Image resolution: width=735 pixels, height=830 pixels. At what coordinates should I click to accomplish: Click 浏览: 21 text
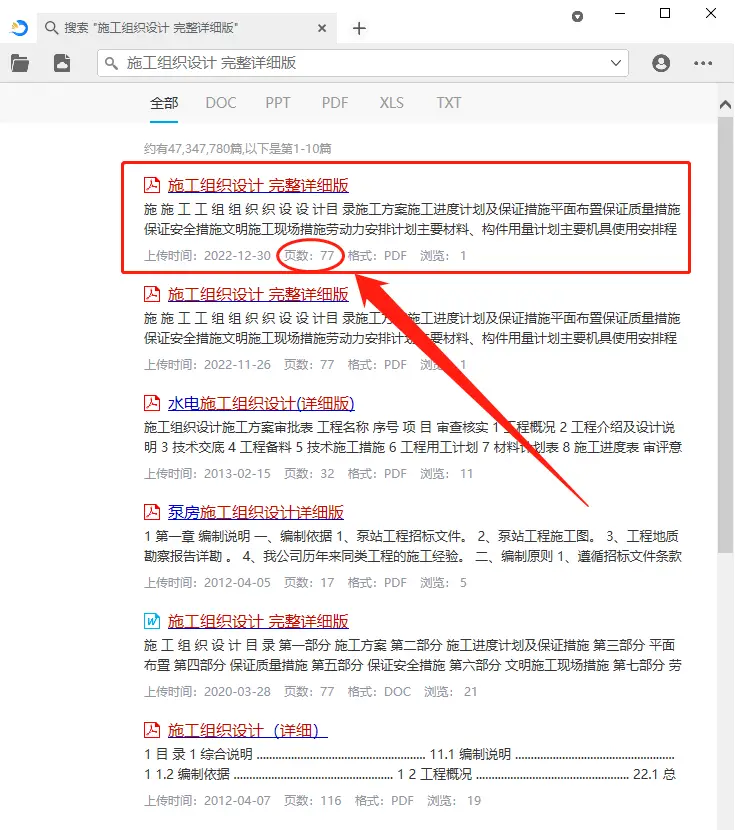(x=450, y=692)
